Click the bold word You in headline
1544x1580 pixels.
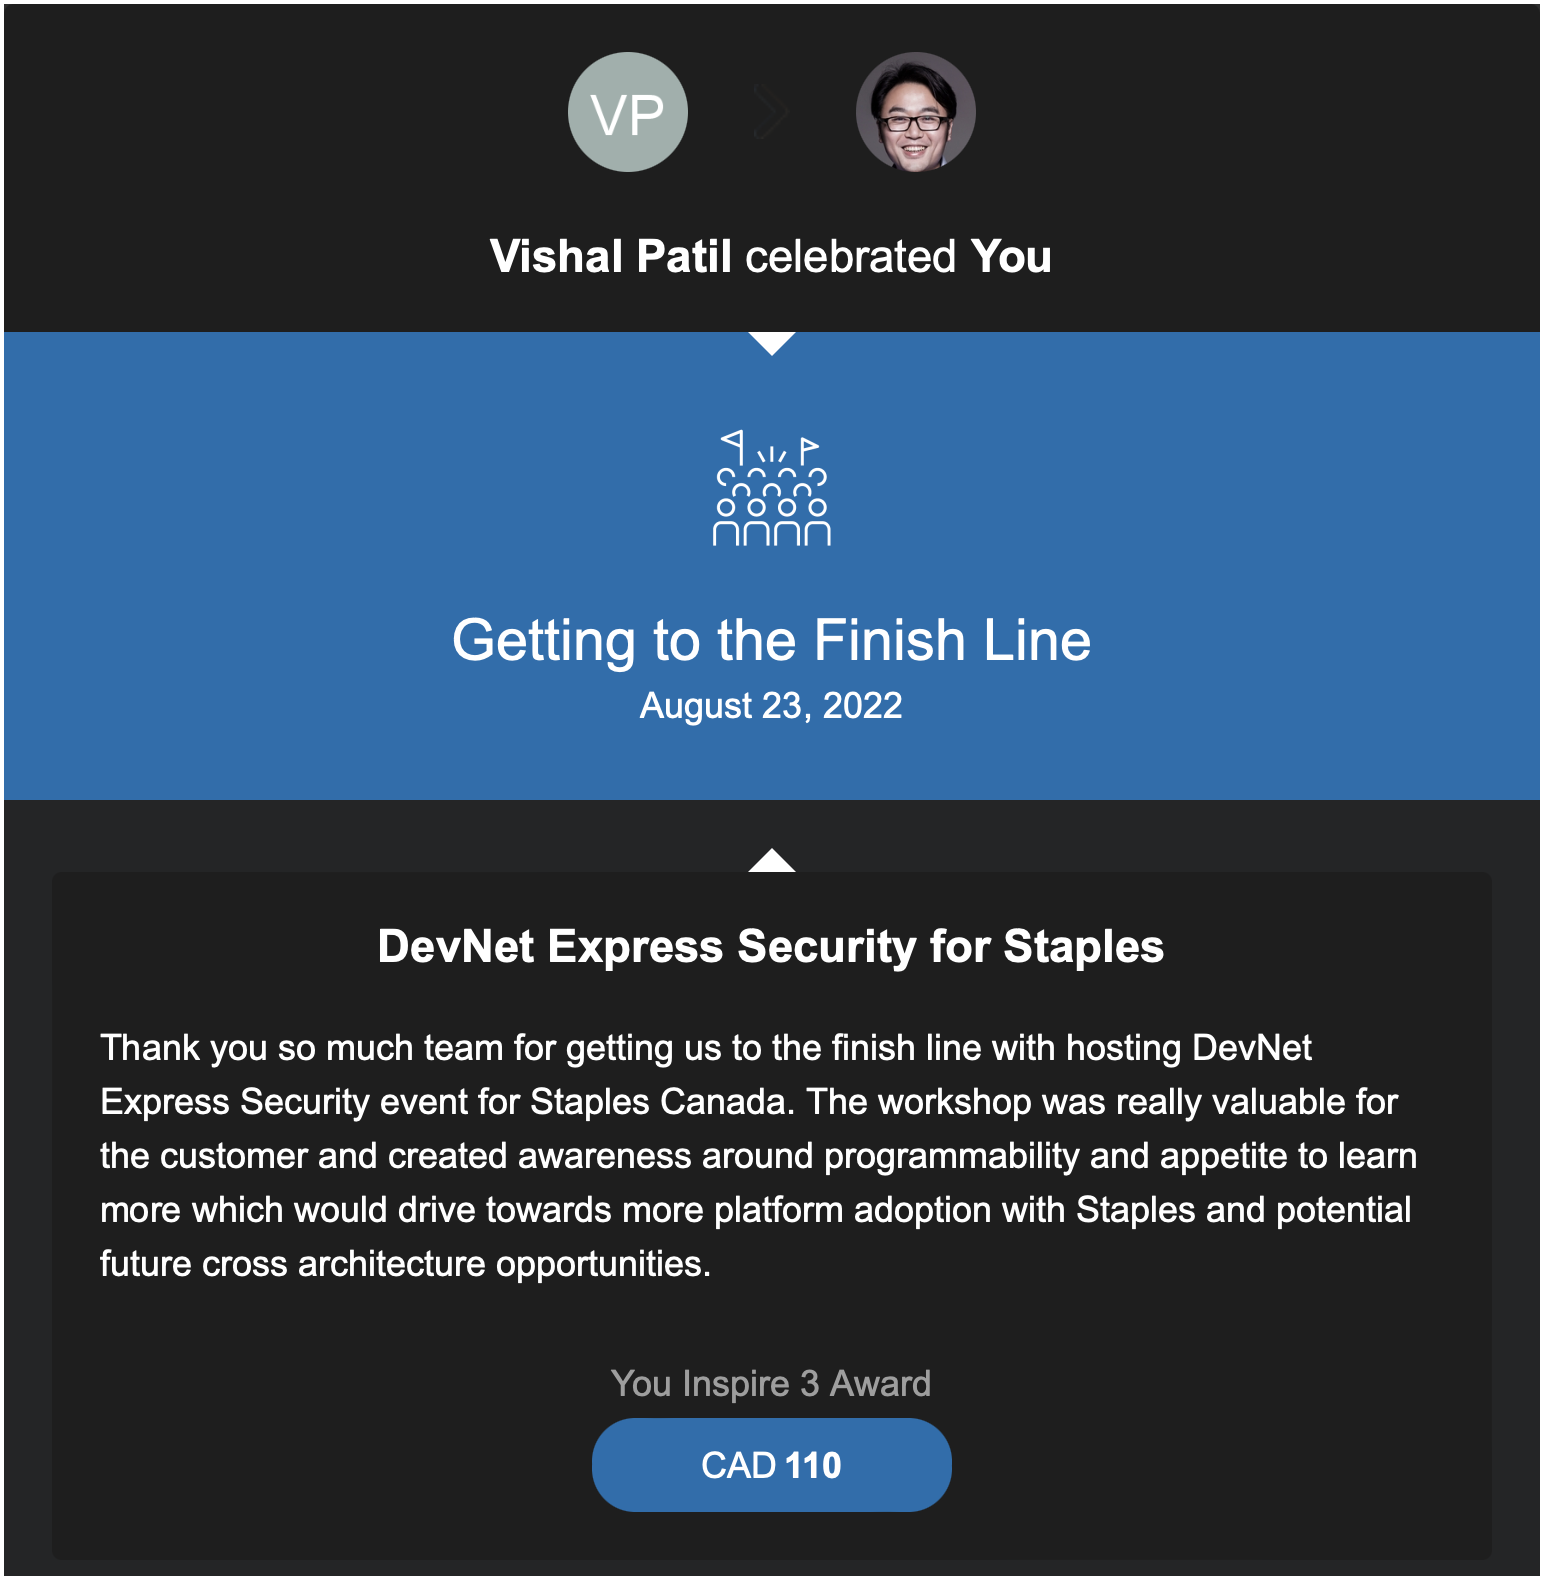click(1010, 256)
